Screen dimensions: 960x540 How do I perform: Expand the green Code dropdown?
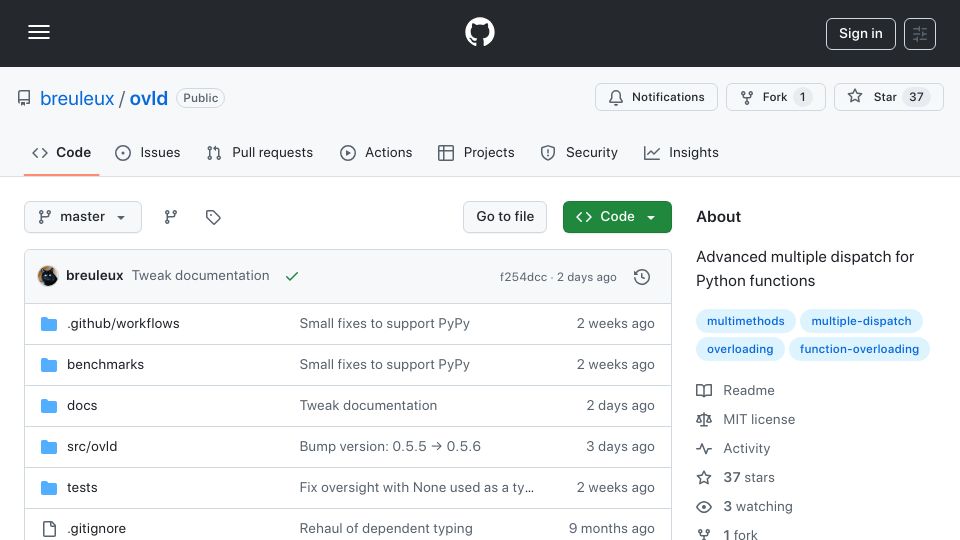[x=617, y=217]
